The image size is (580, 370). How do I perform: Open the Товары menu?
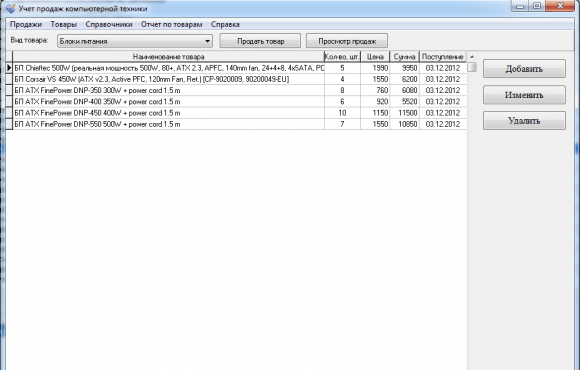(x=64, y=24)
